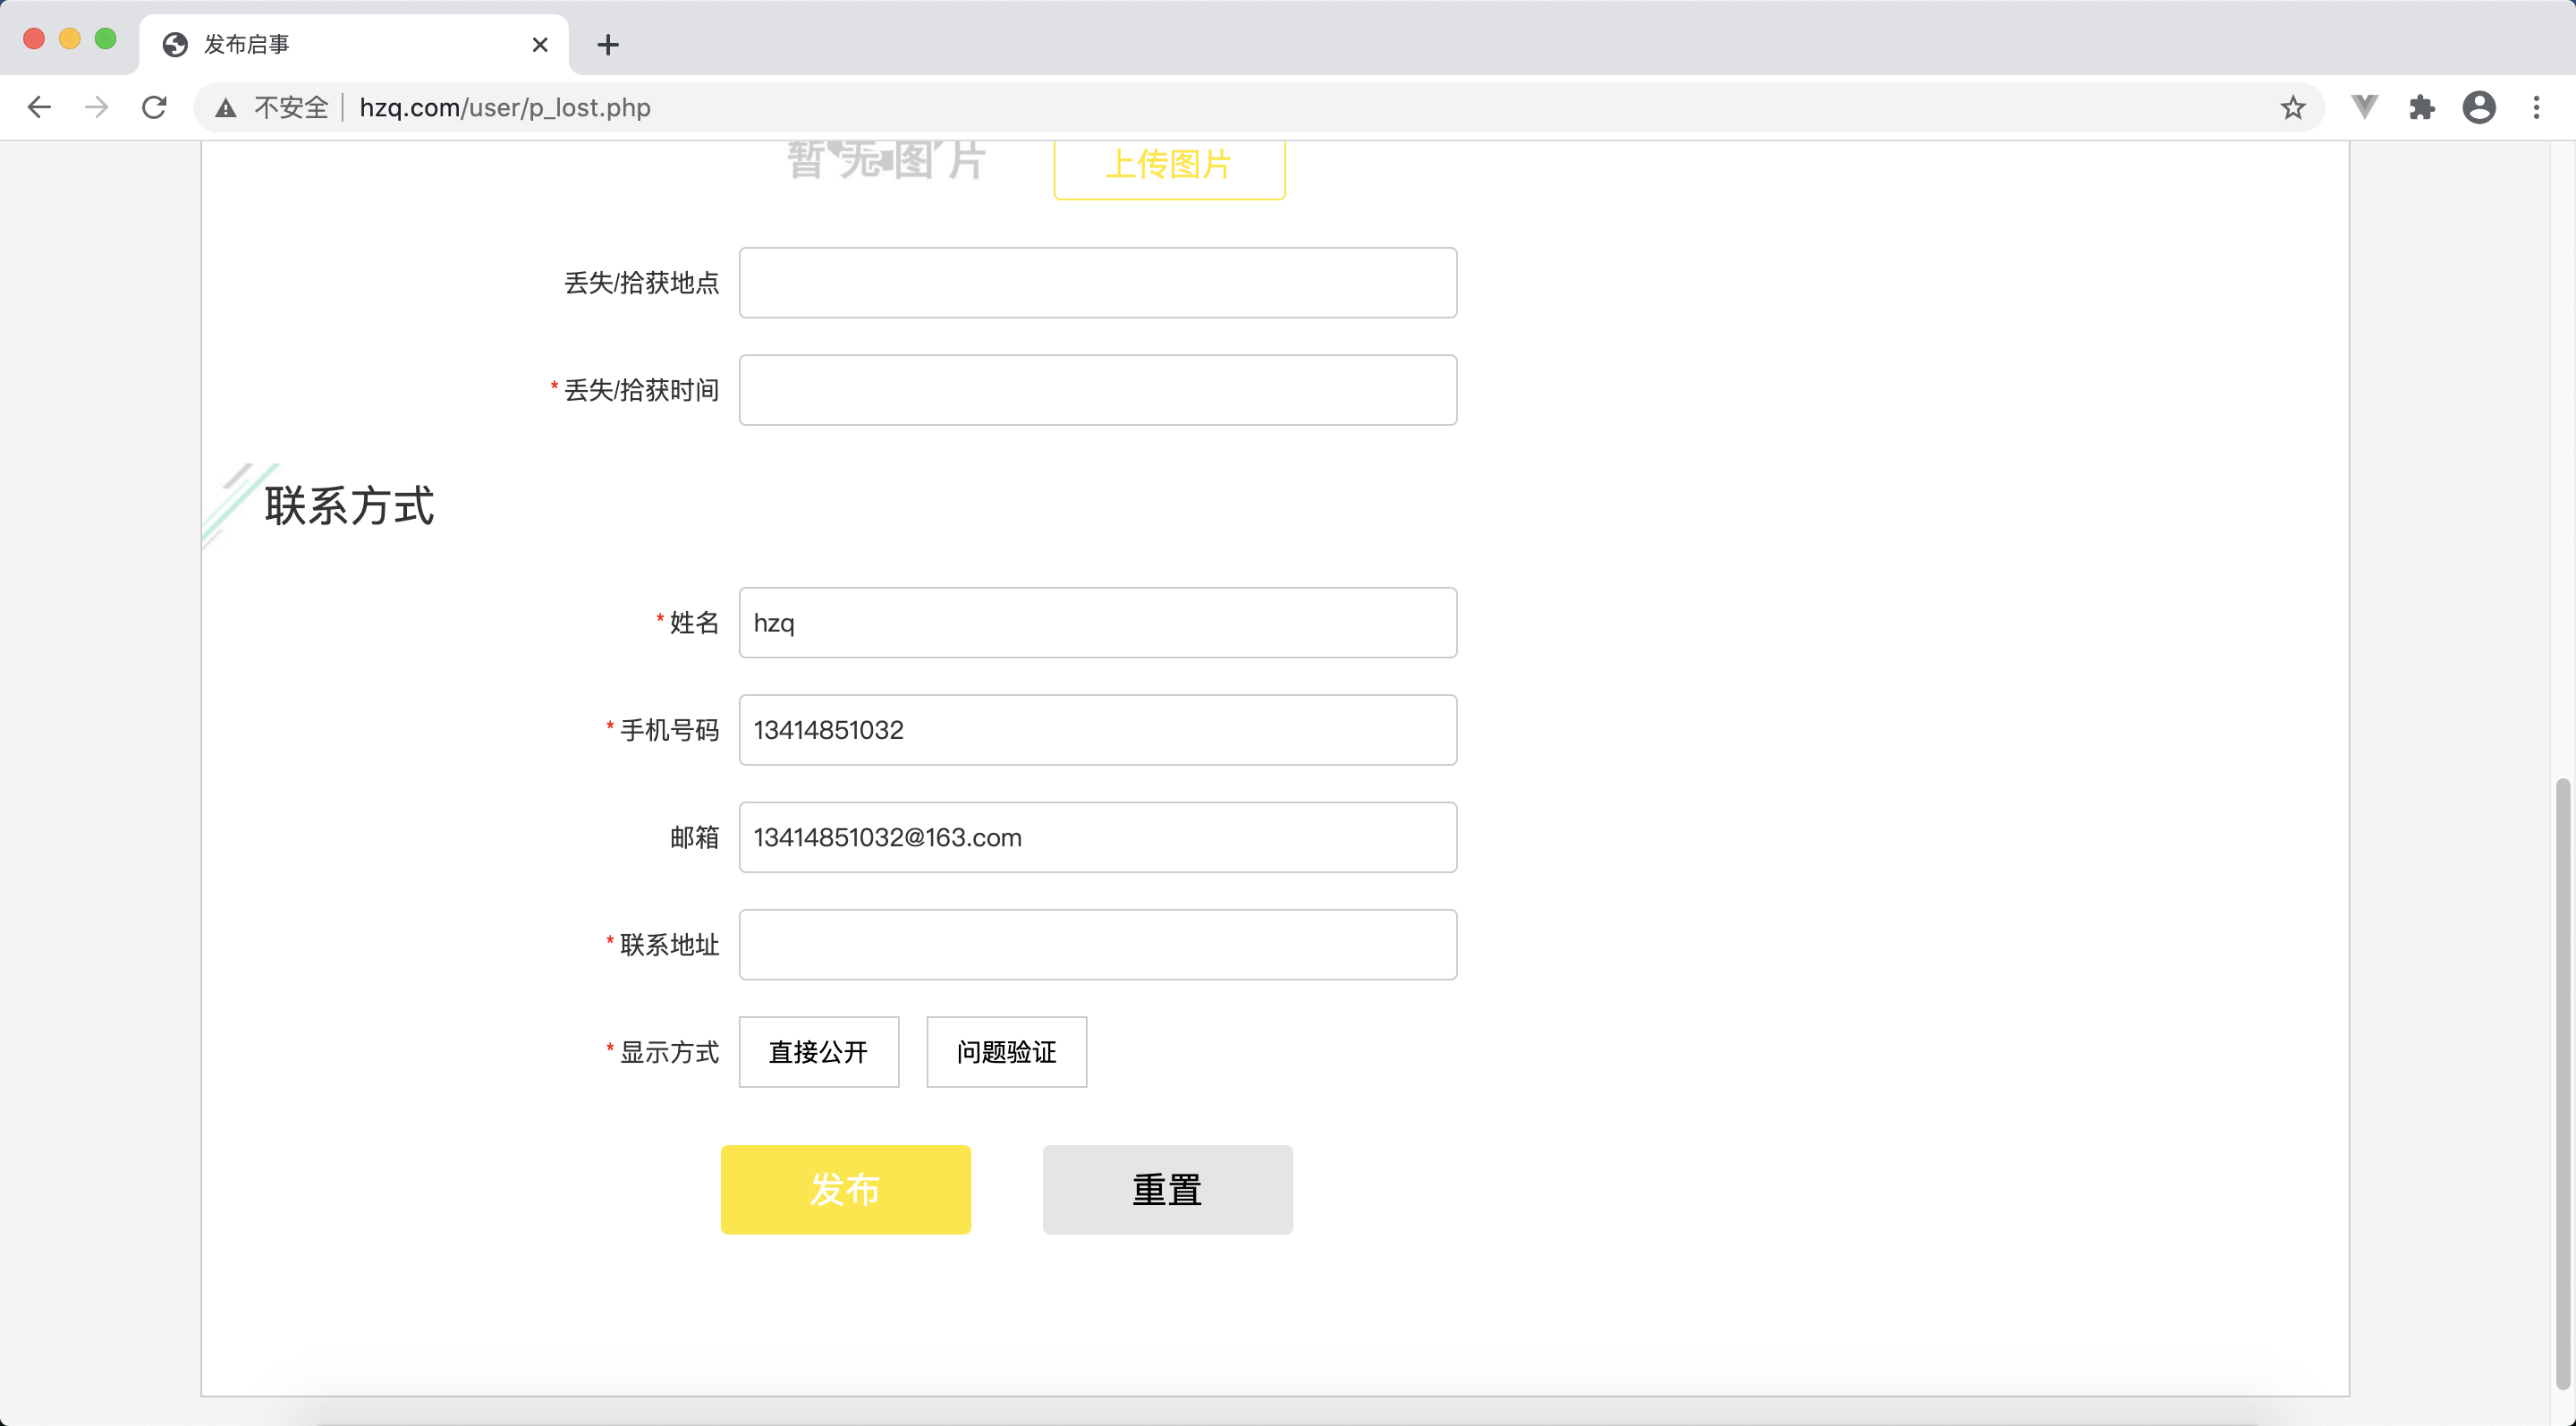Image resolution: width=2576 pixels, height=1426 pixels.
Task: Click the macOS yellow minimize button
Action: [69, 38]
